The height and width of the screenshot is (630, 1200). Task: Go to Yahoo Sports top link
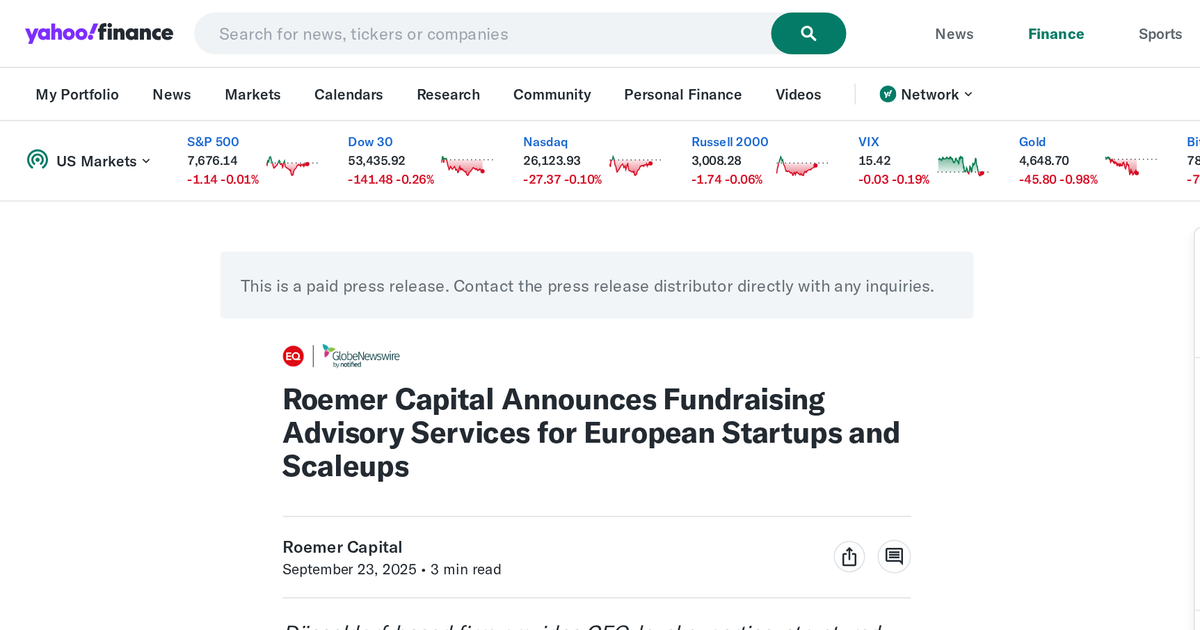[1160, 34]
